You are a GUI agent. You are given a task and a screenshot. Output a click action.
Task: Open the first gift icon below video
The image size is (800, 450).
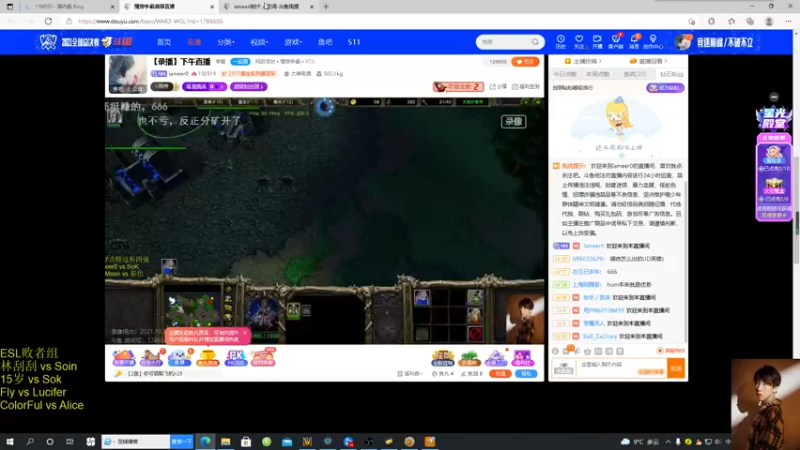123,358
